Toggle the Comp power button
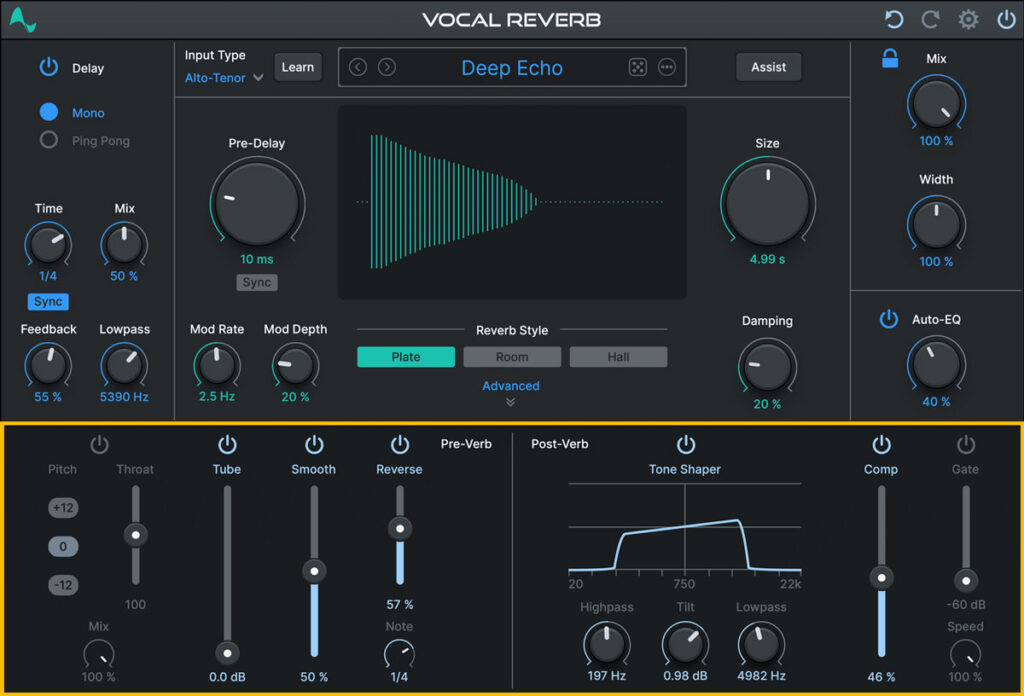The image size is (1024, 696). pyautogui.click(x=881, y=444)
